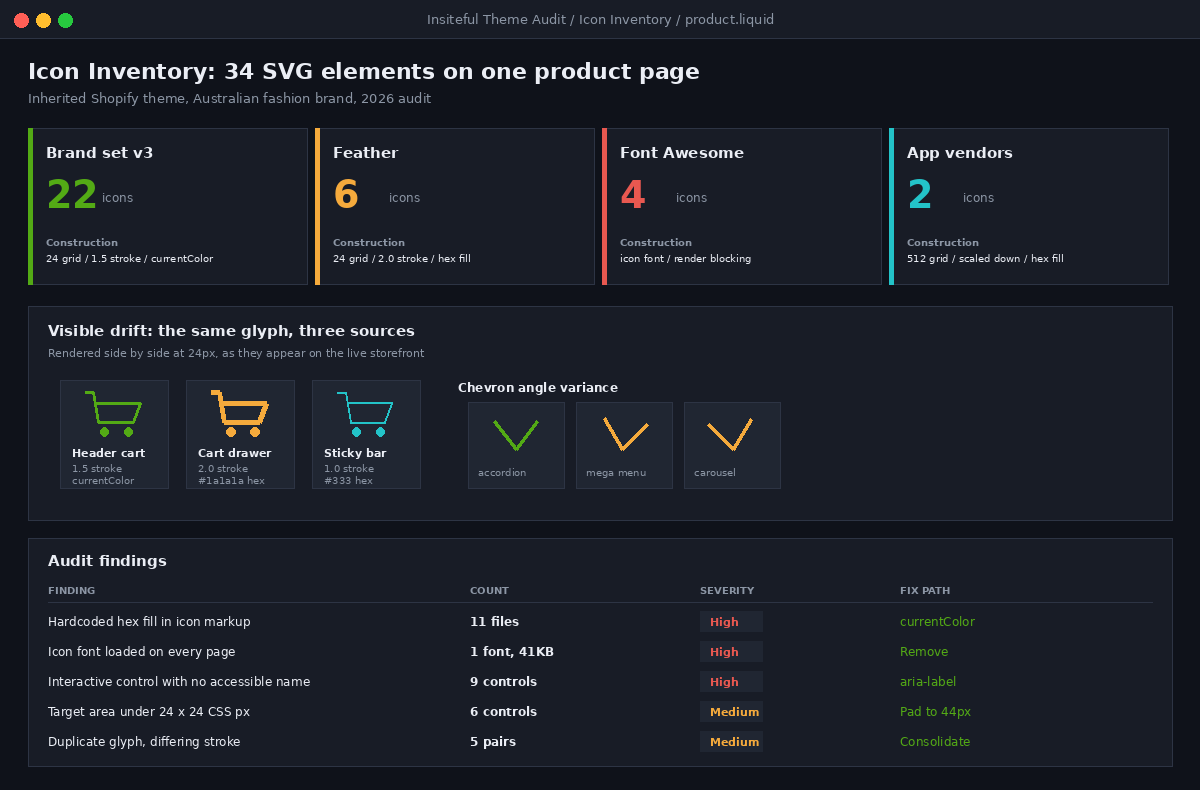Click the '11 files' count cell

click(494, 622)
